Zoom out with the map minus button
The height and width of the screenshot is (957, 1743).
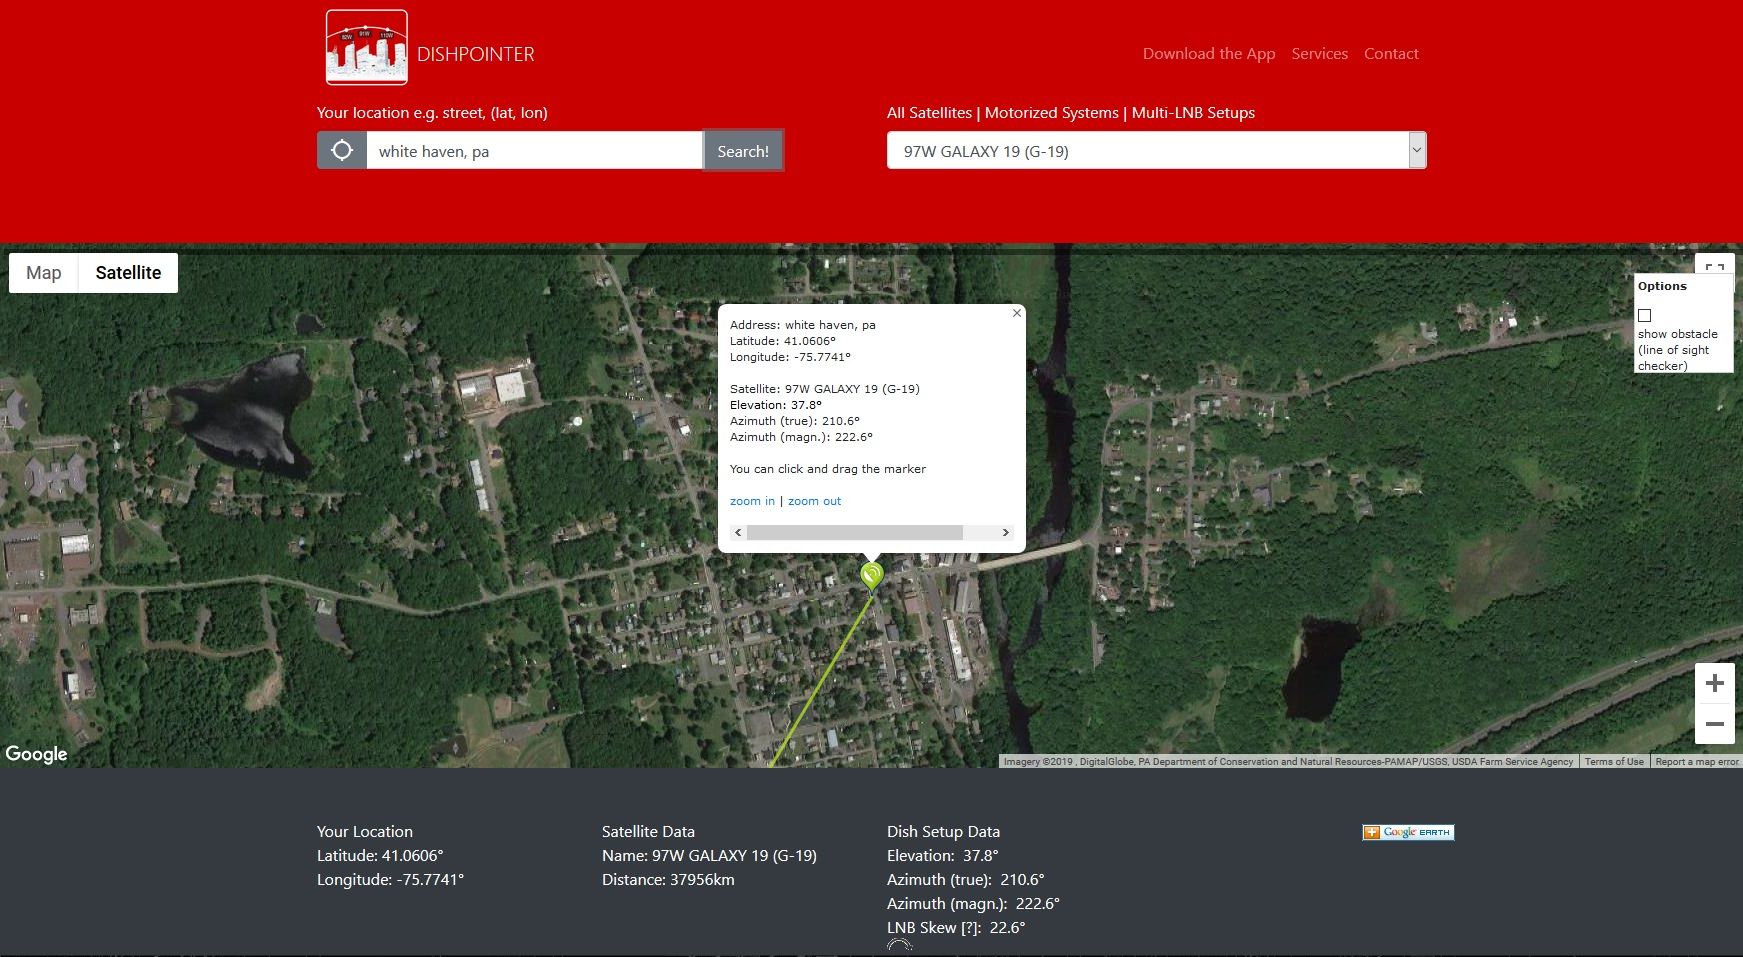(1715, 723)
